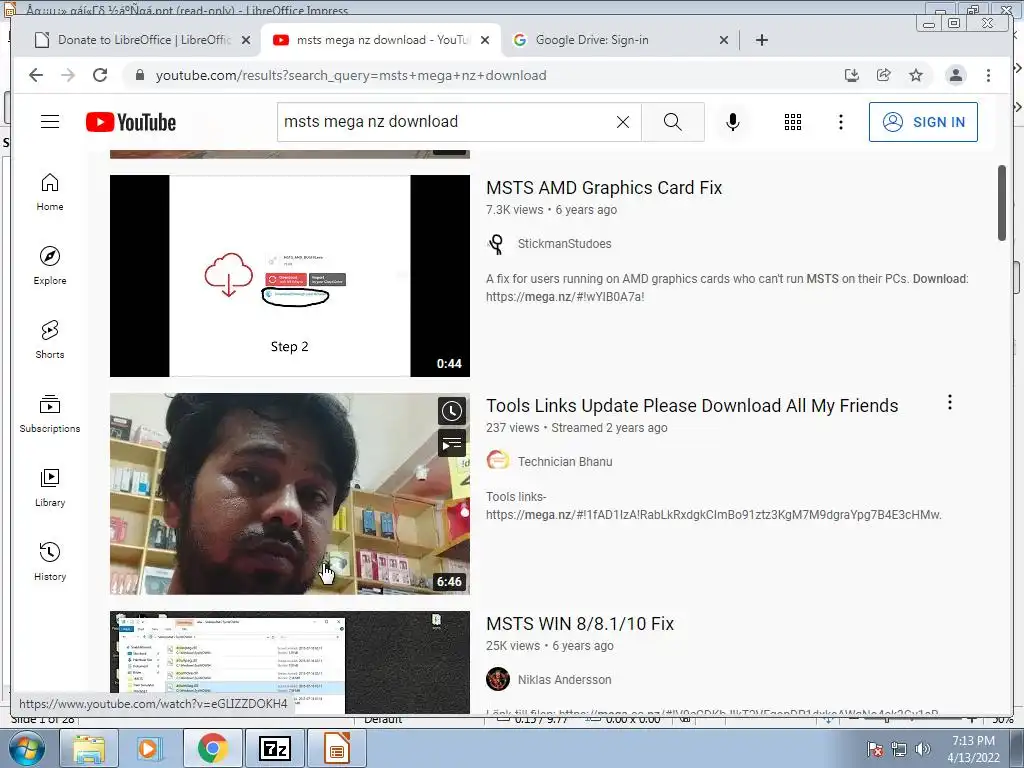Open the YouTube apps grid icon
The image size is (1024, 768).
(x=793, y=122)
